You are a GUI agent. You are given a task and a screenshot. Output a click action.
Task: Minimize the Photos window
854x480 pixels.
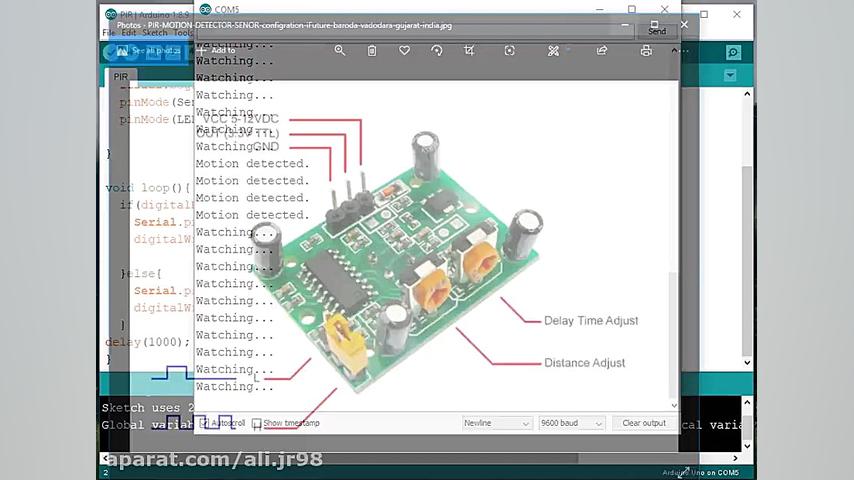(x=625, y=25)
